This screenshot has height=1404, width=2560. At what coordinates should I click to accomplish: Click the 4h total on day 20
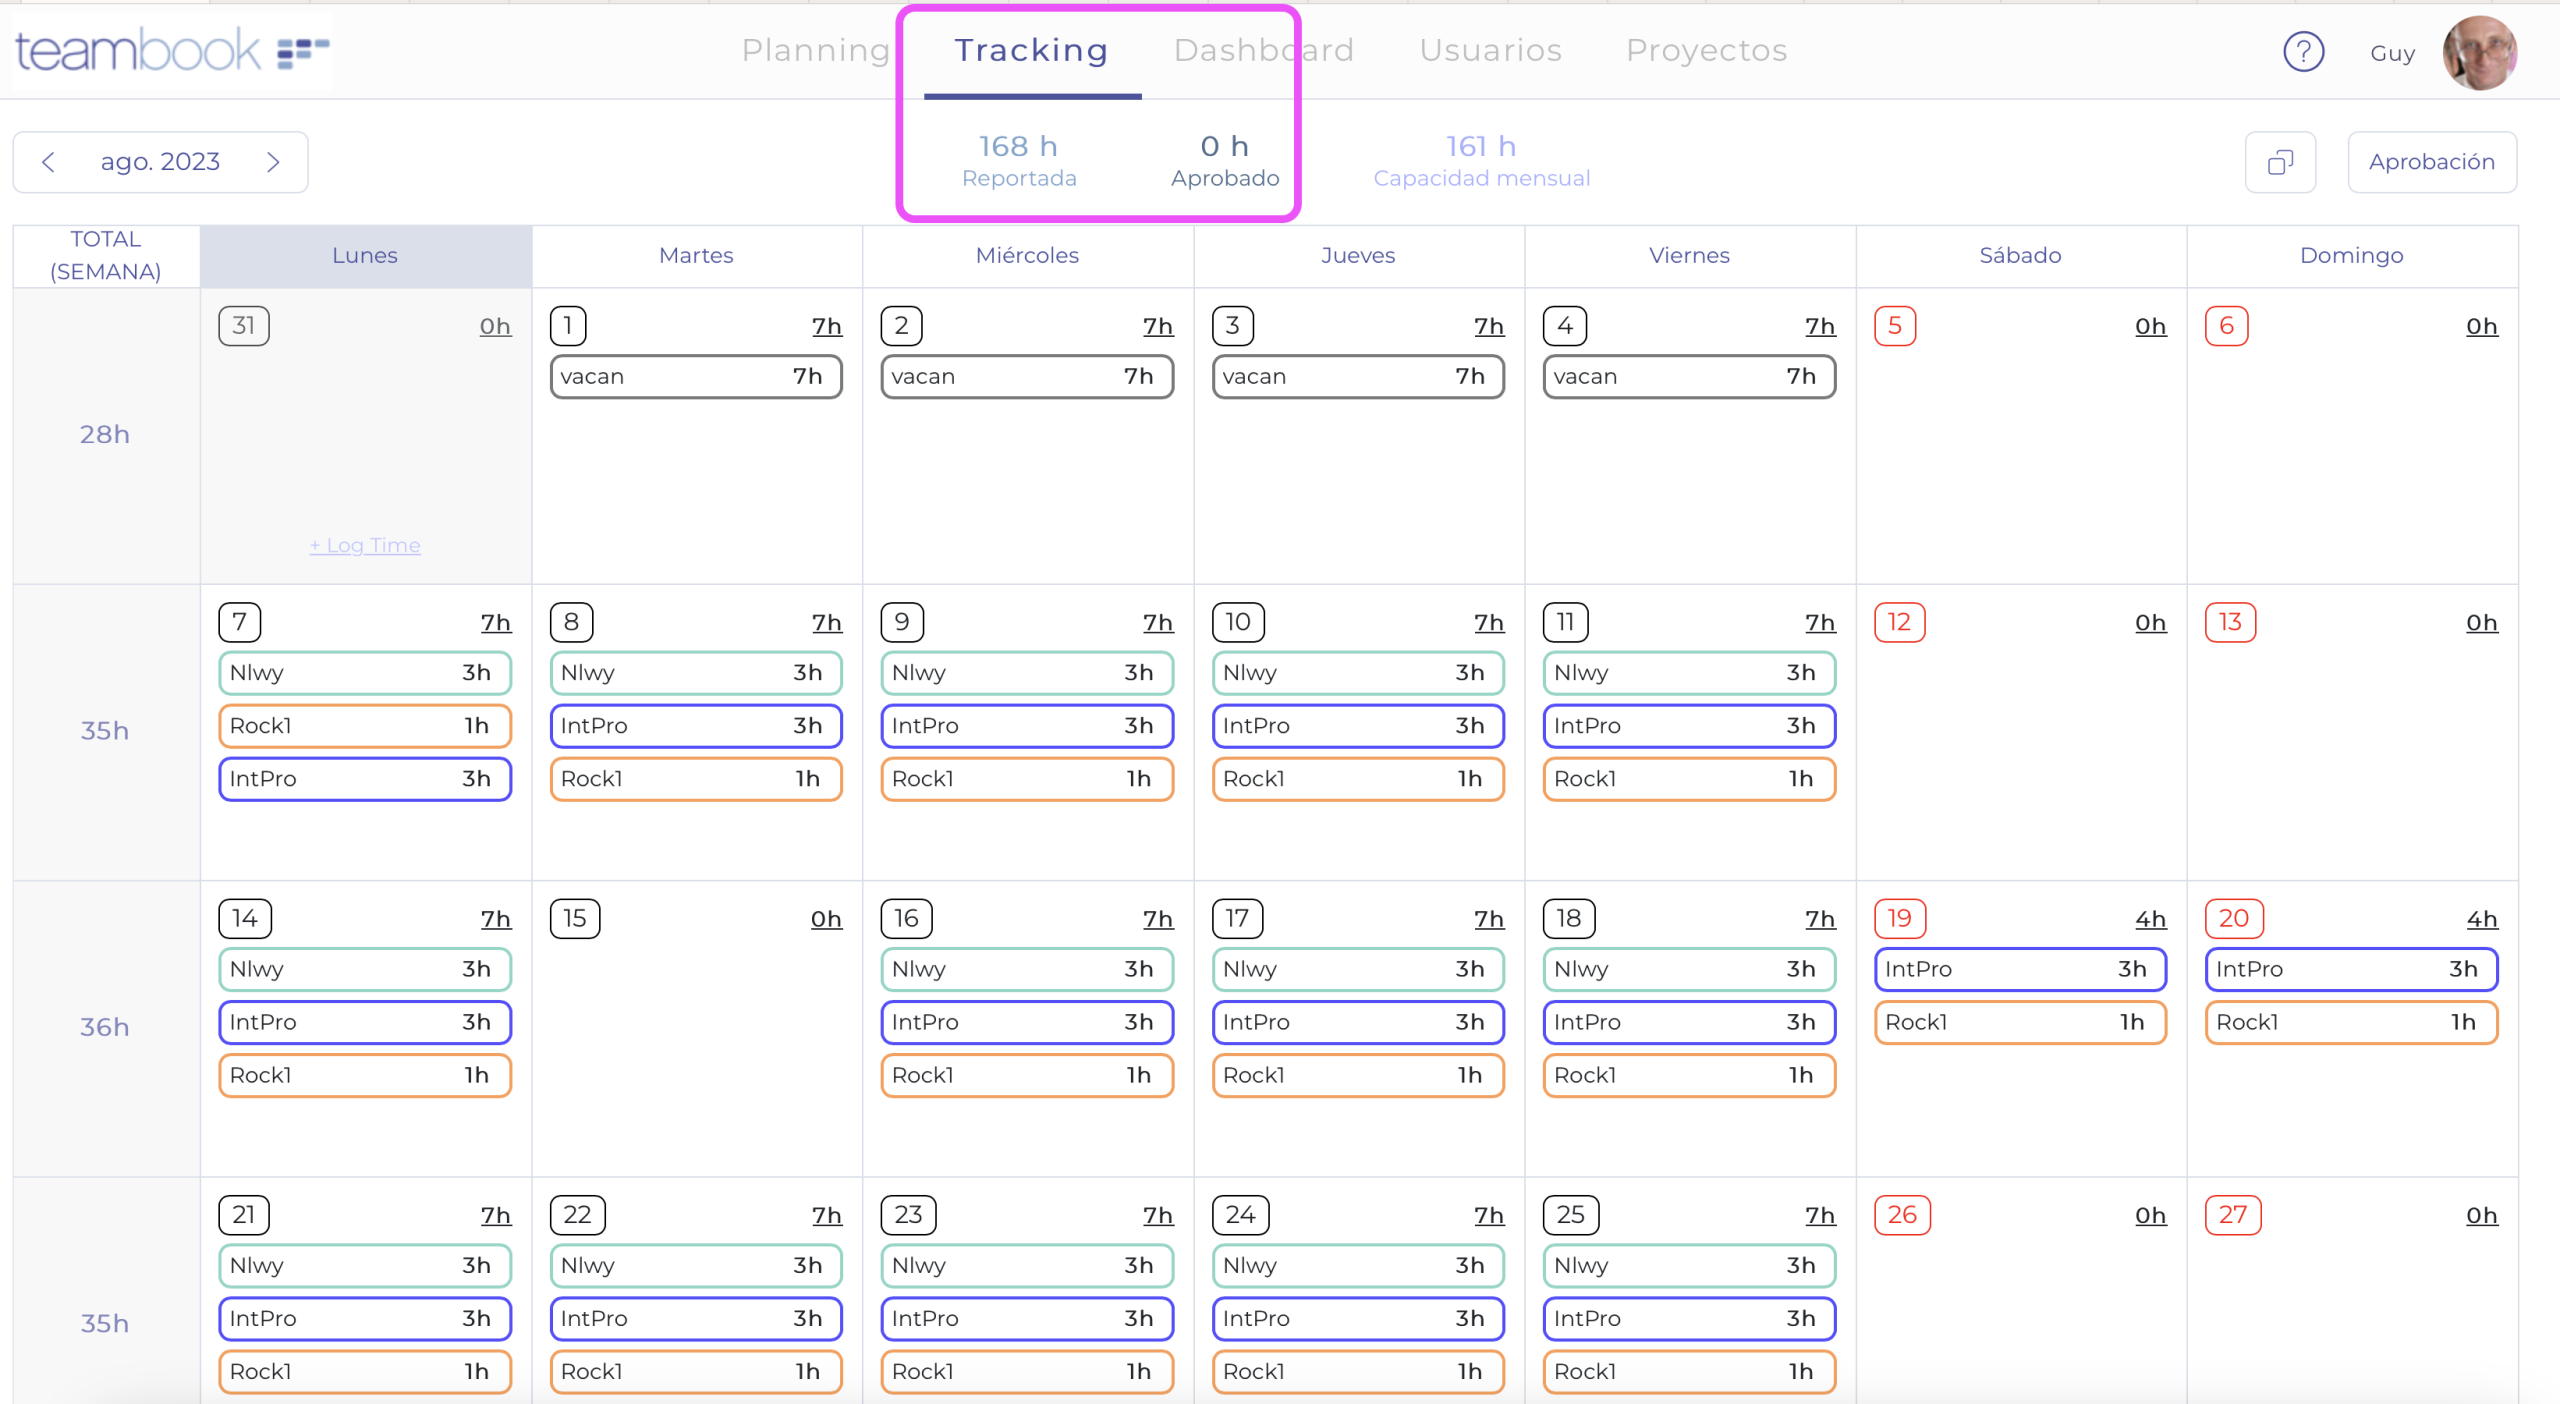2481,919
